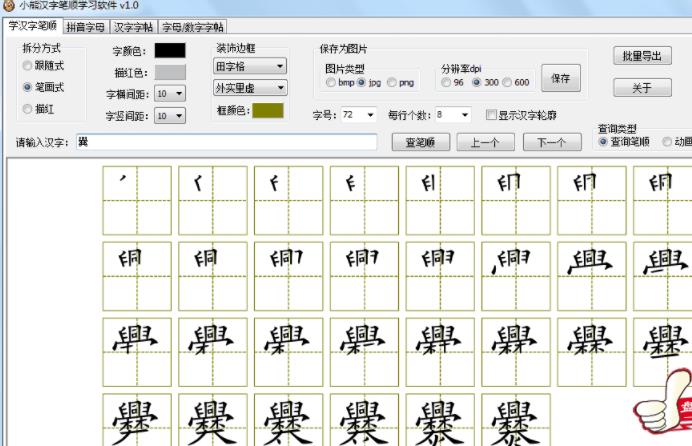Image resolution: width=692 pixels, height=446 pixels.
Task: Expand the 外实里虚 line style dropdown
Action: click(250, 88)
